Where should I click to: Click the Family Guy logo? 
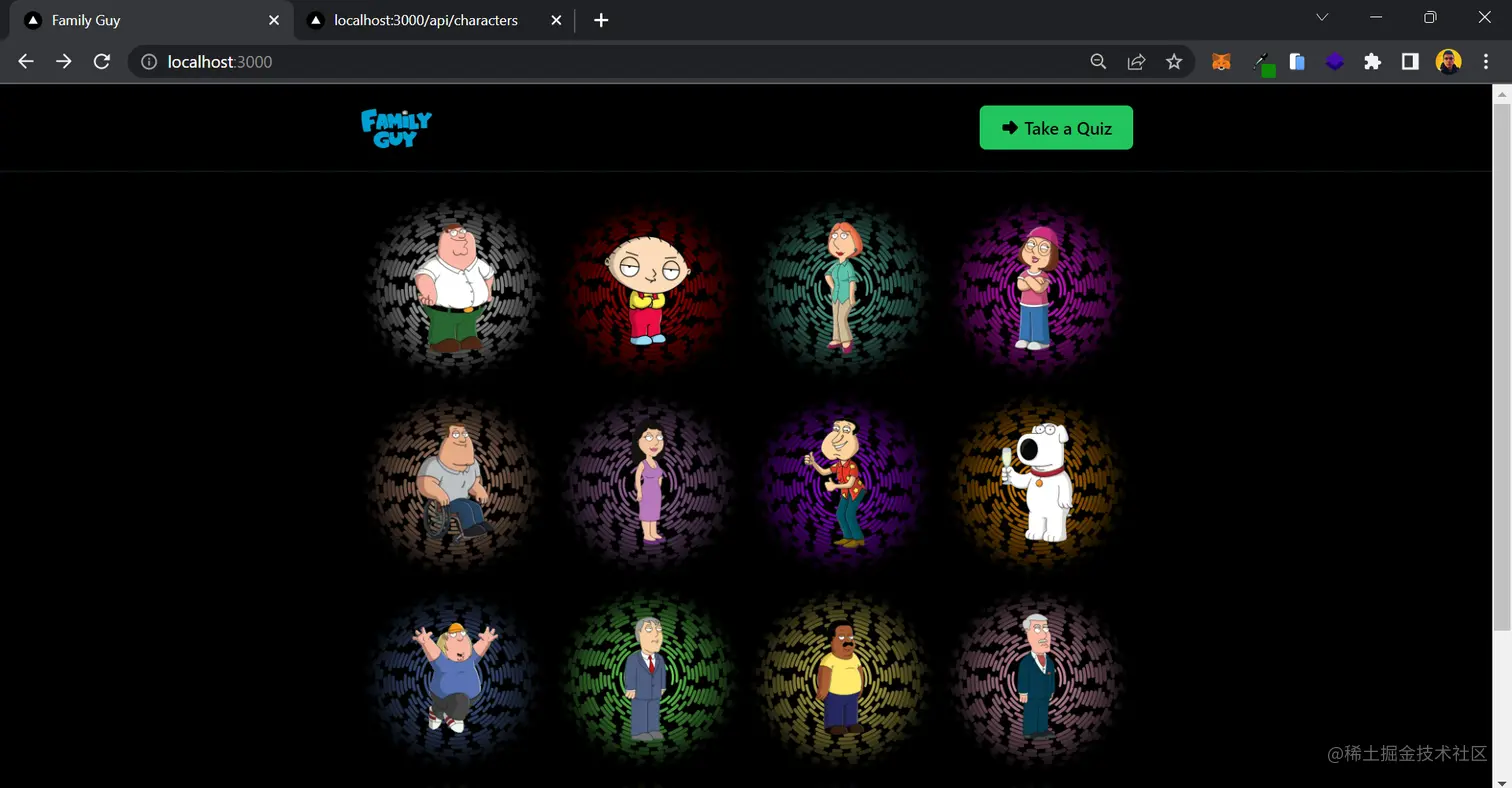point(397,128)
